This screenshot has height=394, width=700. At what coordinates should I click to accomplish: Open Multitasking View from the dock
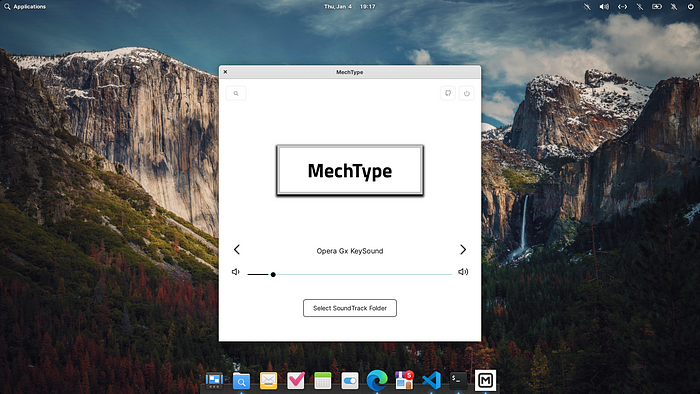coord(214,380)
